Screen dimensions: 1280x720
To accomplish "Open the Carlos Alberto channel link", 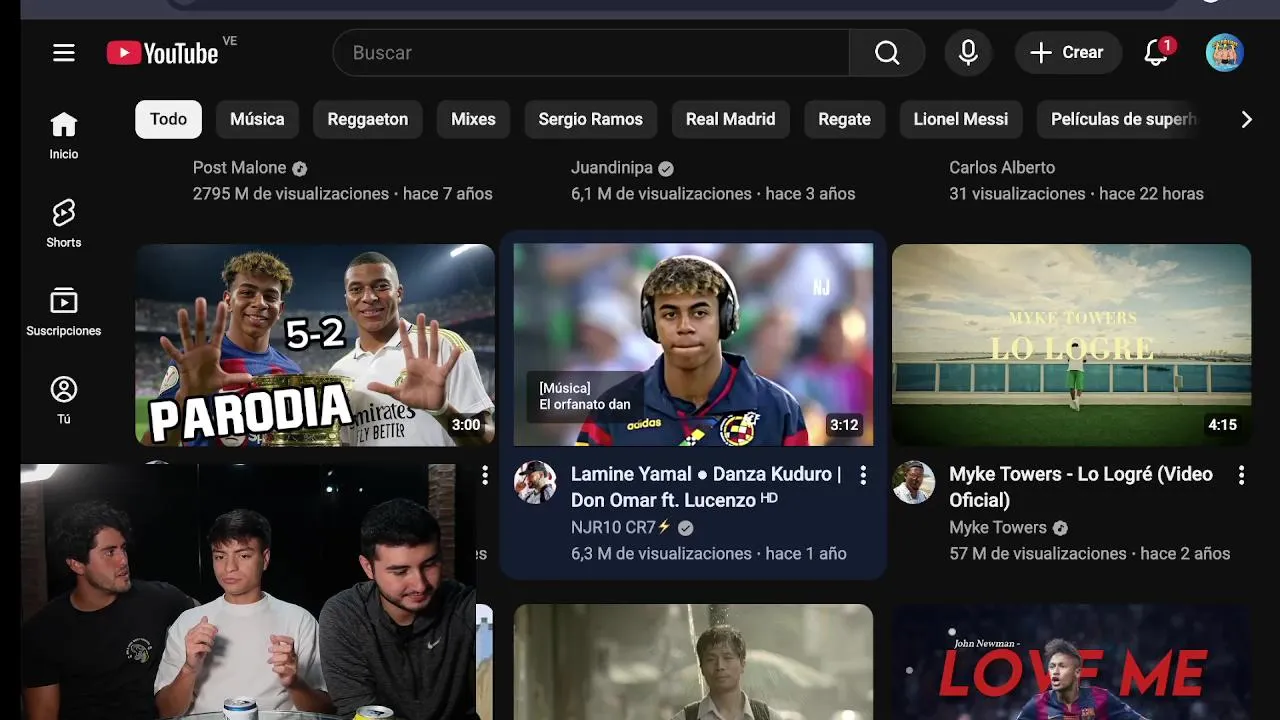I will (1002, 168).
